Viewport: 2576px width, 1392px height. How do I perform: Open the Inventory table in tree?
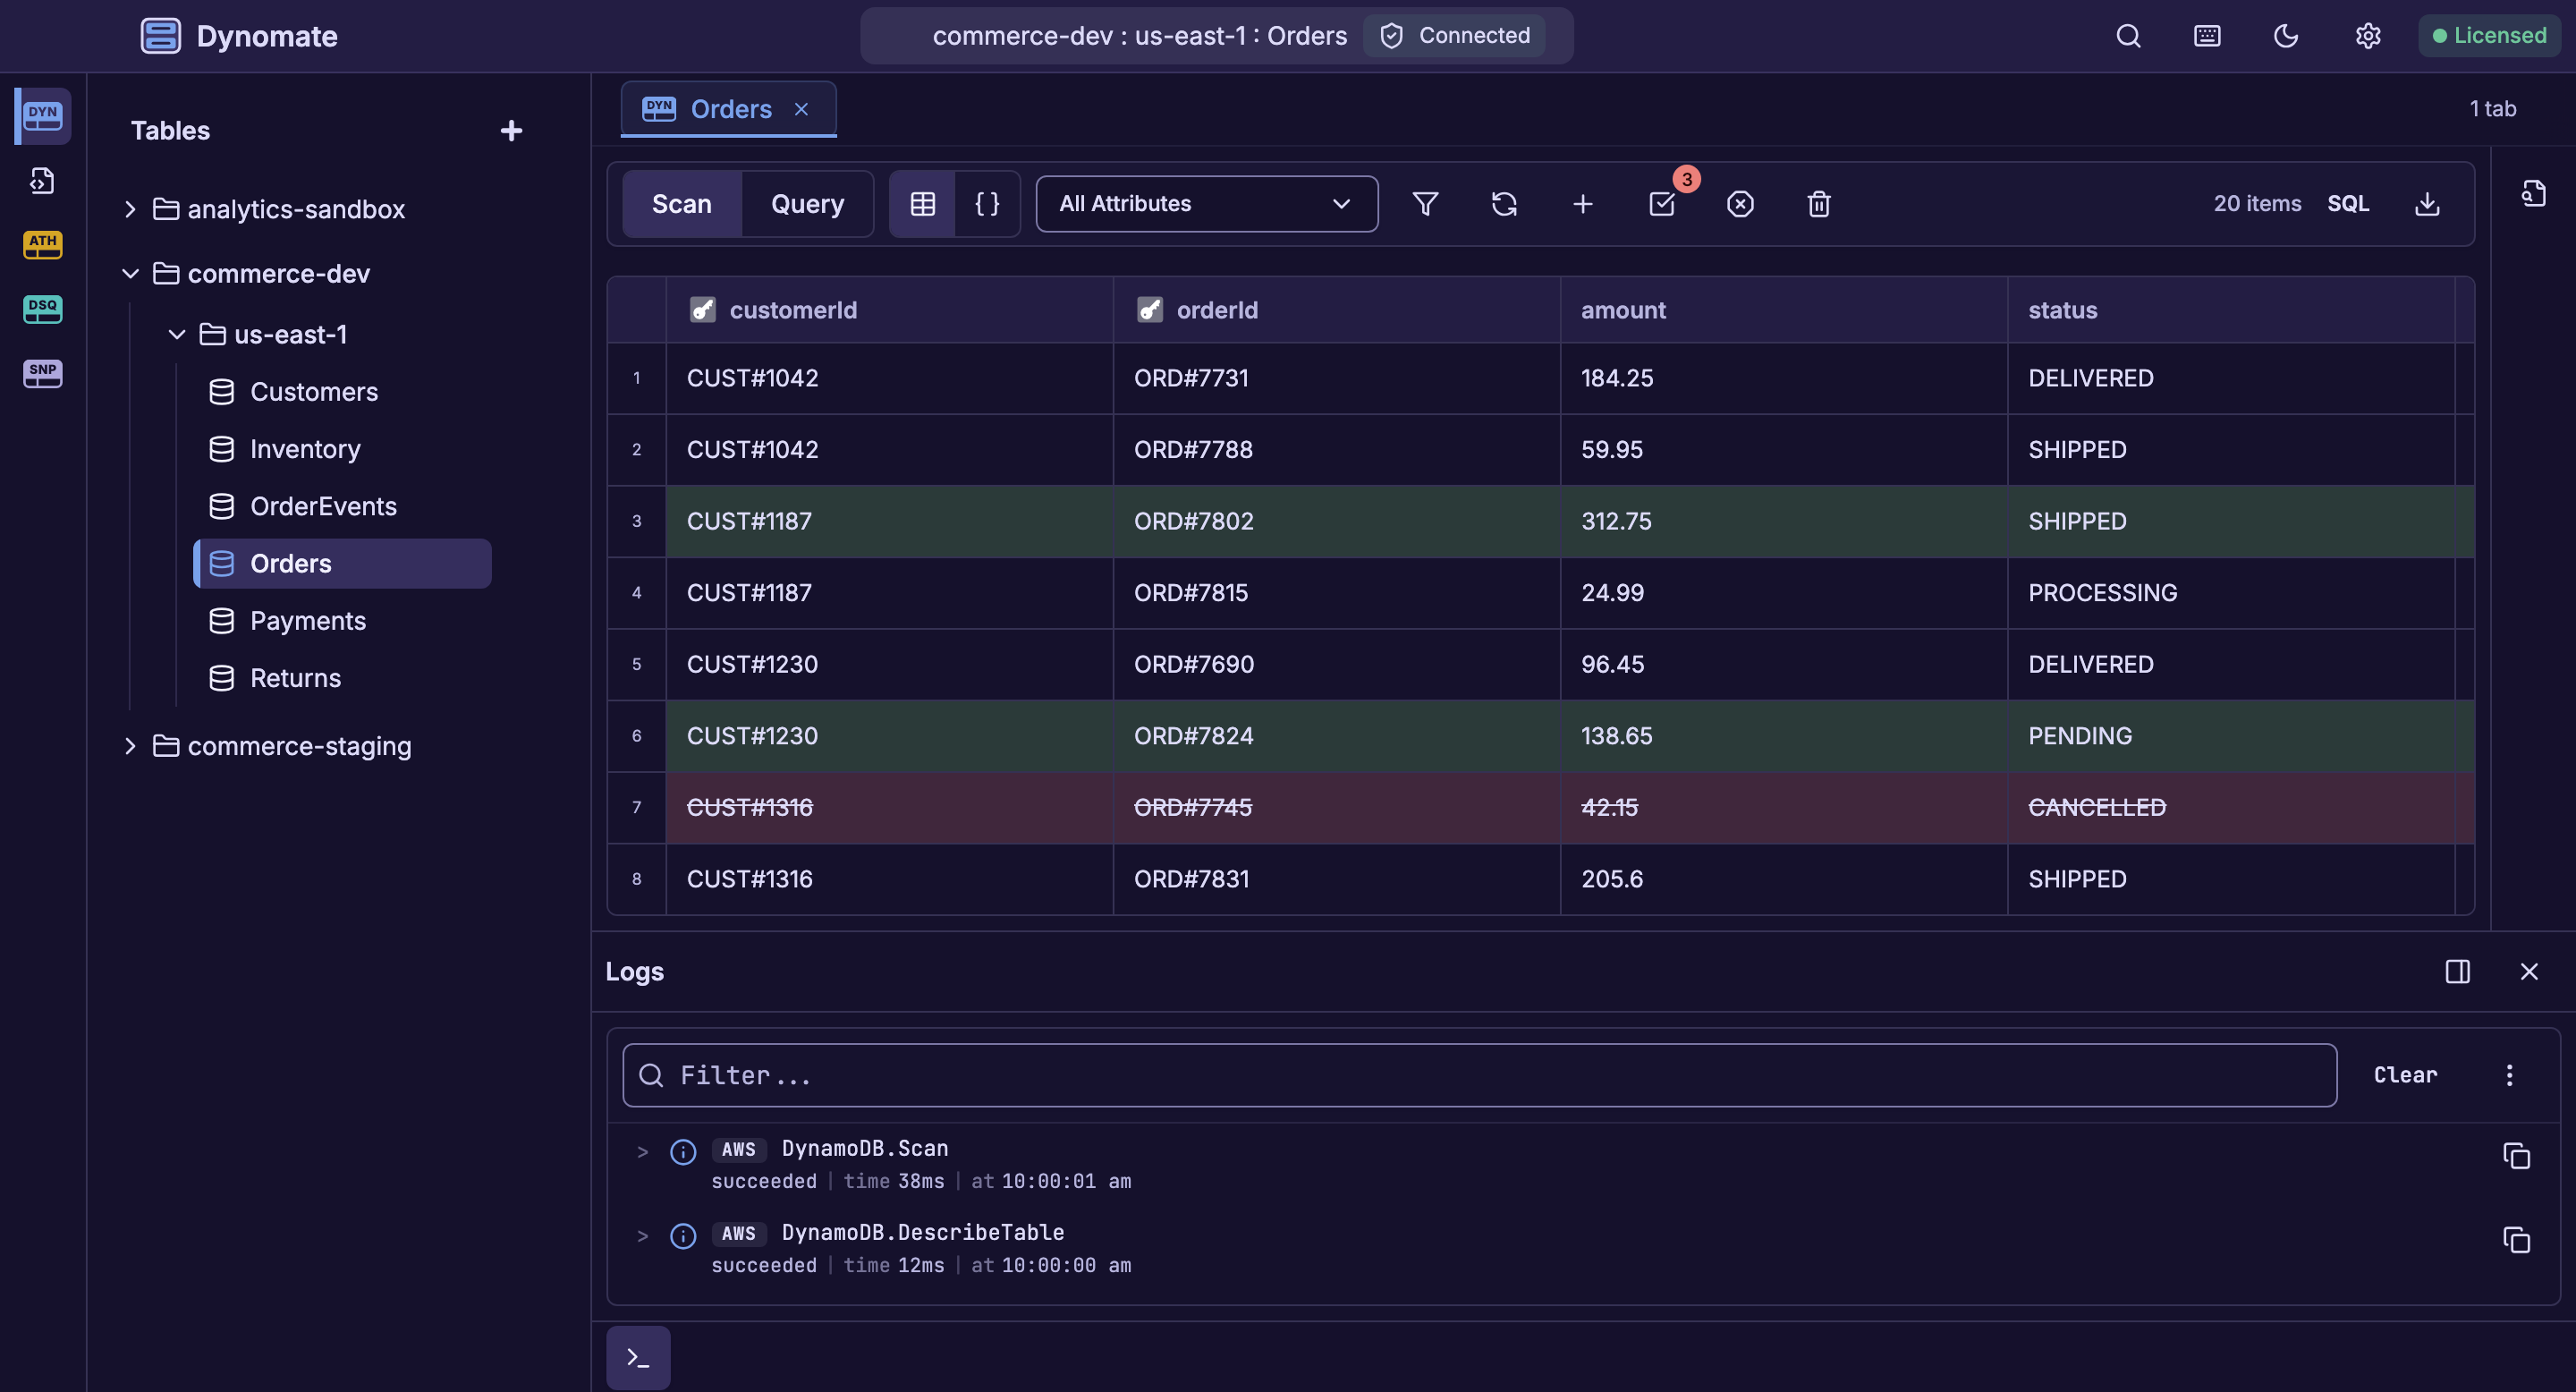(x=304, y=449)
